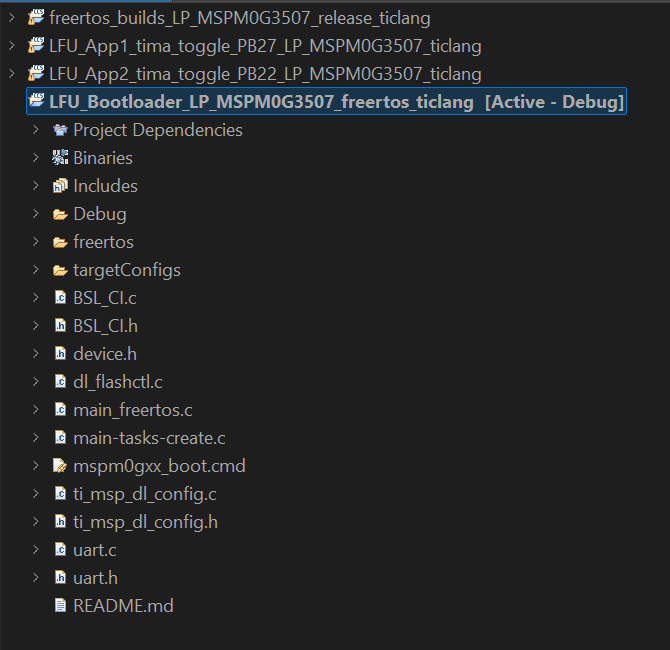Click the ti_msp_dl_config.h file icon

(x=60, y=521)
